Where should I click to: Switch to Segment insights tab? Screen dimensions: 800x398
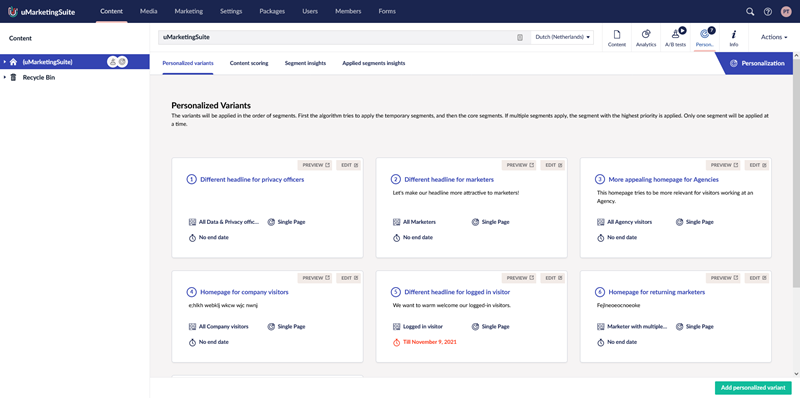click(x=305, y=63)
